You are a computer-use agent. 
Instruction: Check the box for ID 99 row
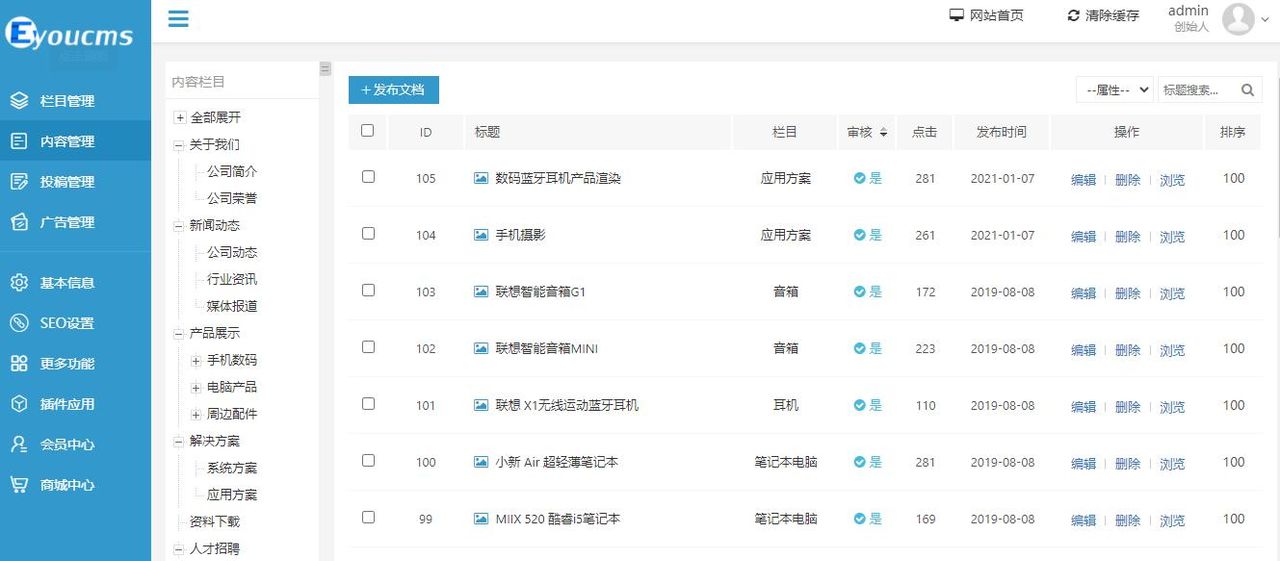point(368,518)
